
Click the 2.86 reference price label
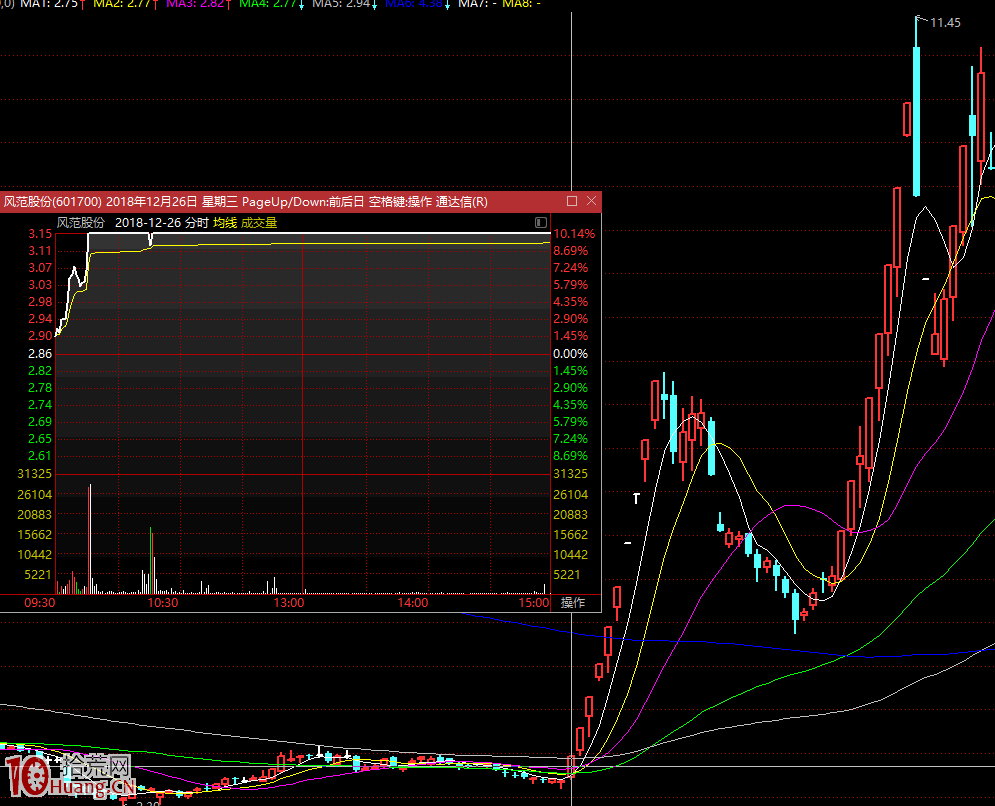click(40, 354)
